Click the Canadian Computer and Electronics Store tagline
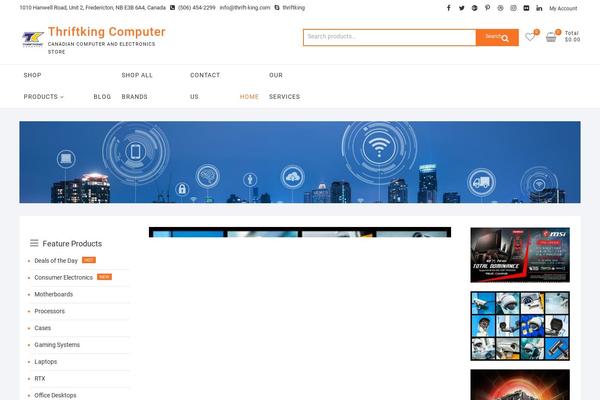The width and height of the screenshot is (600, 400). tap(101, 48)
